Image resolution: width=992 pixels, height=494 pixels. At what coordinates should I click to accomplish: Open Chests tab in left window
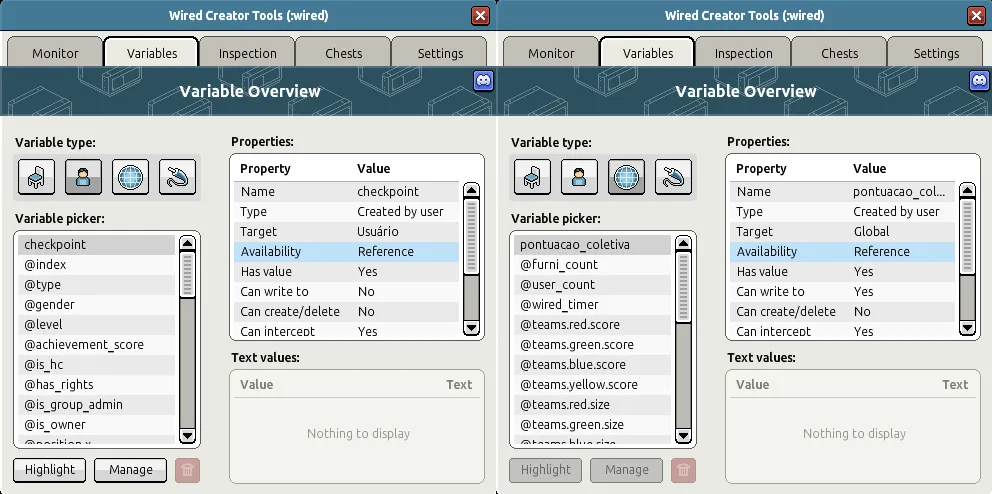(x=344, y=52)
